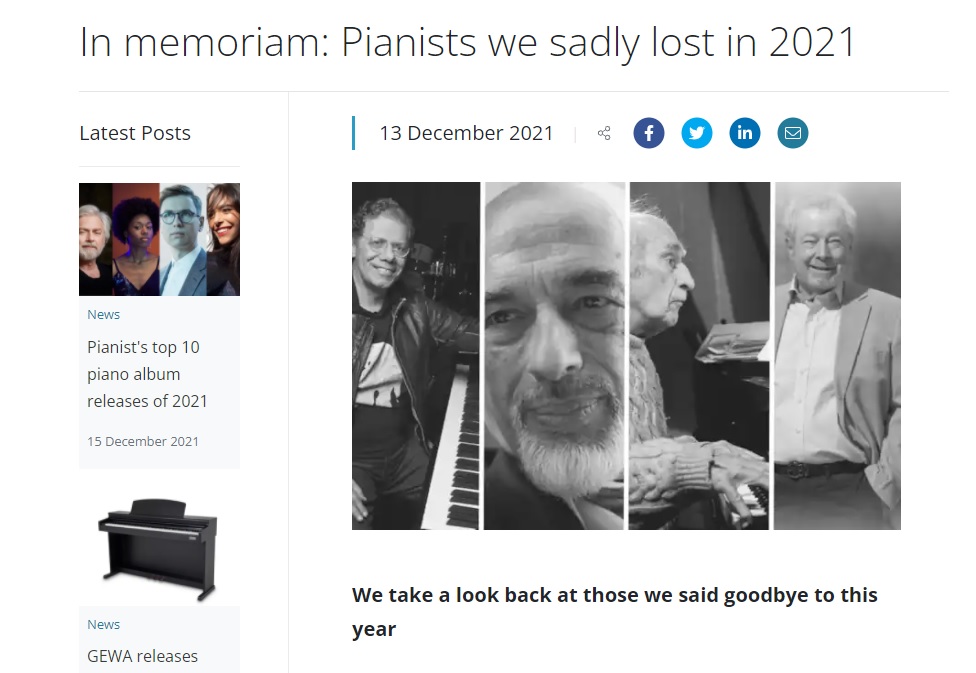Open the black GEWA digital piano thumbnail

(x=159, y=549)
